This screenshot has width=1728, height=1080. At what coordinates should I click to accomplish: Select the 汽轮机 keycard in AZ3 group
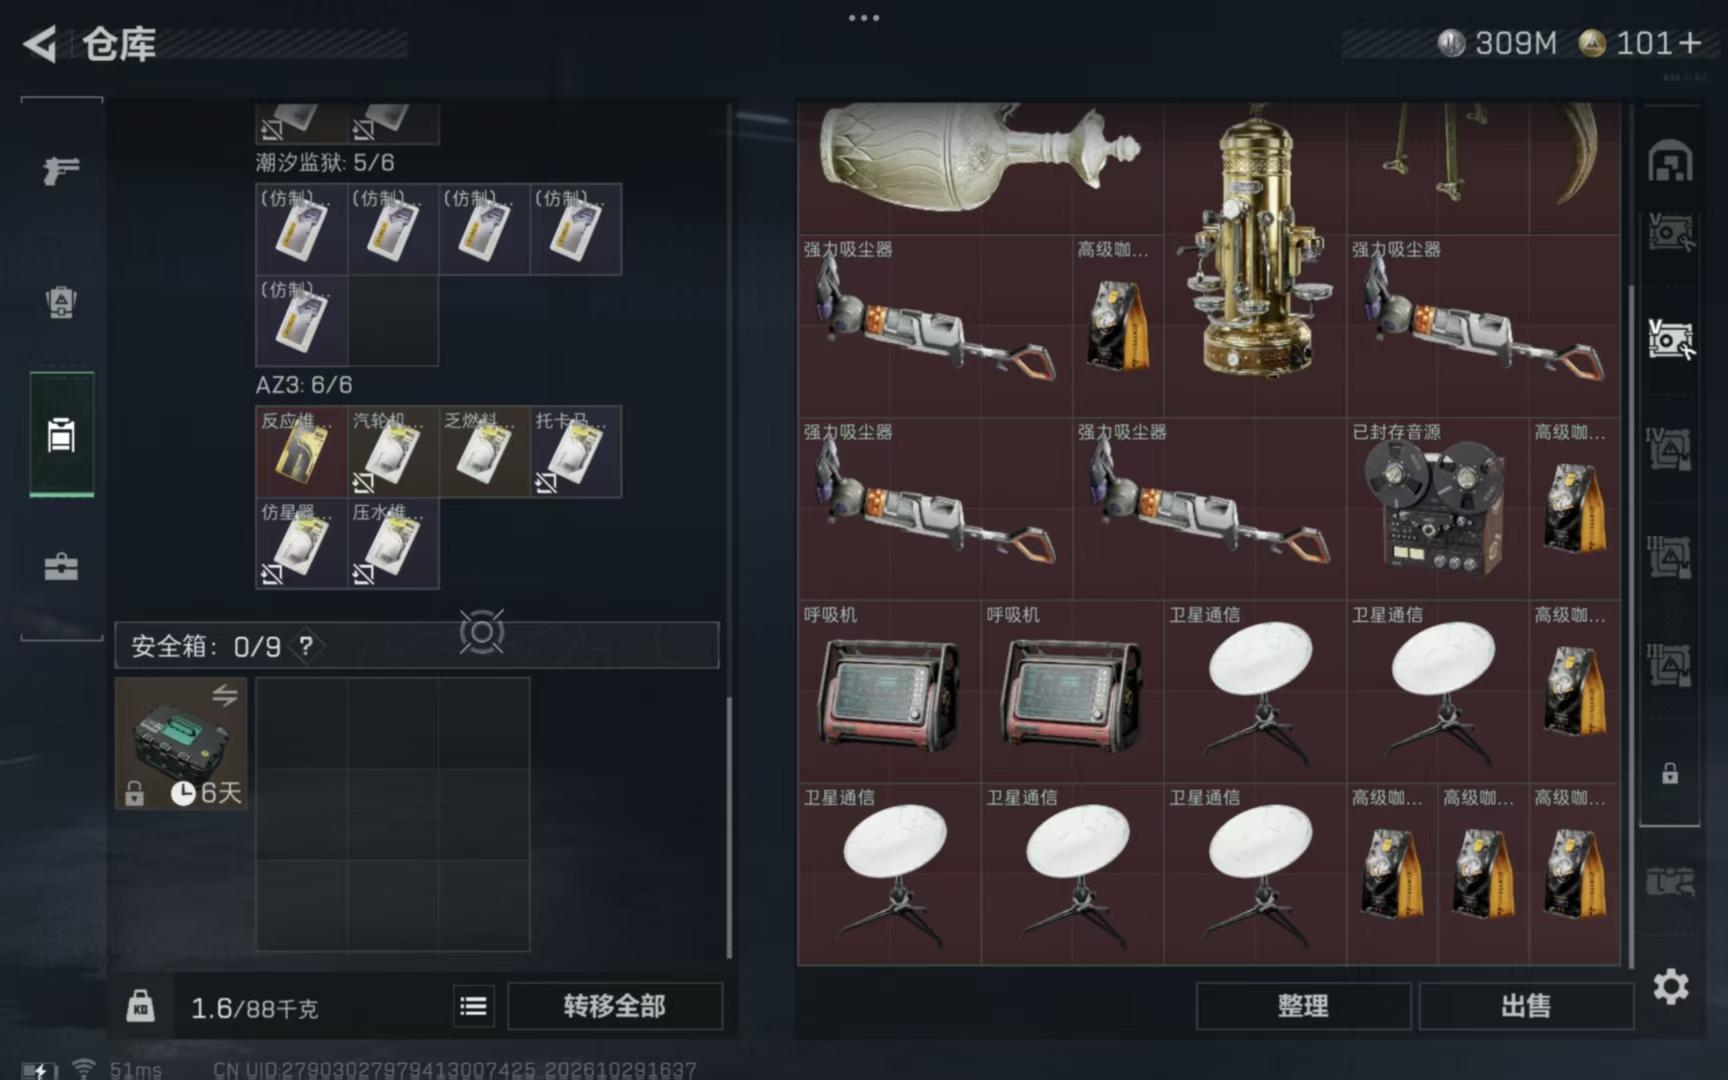(393, 452)
